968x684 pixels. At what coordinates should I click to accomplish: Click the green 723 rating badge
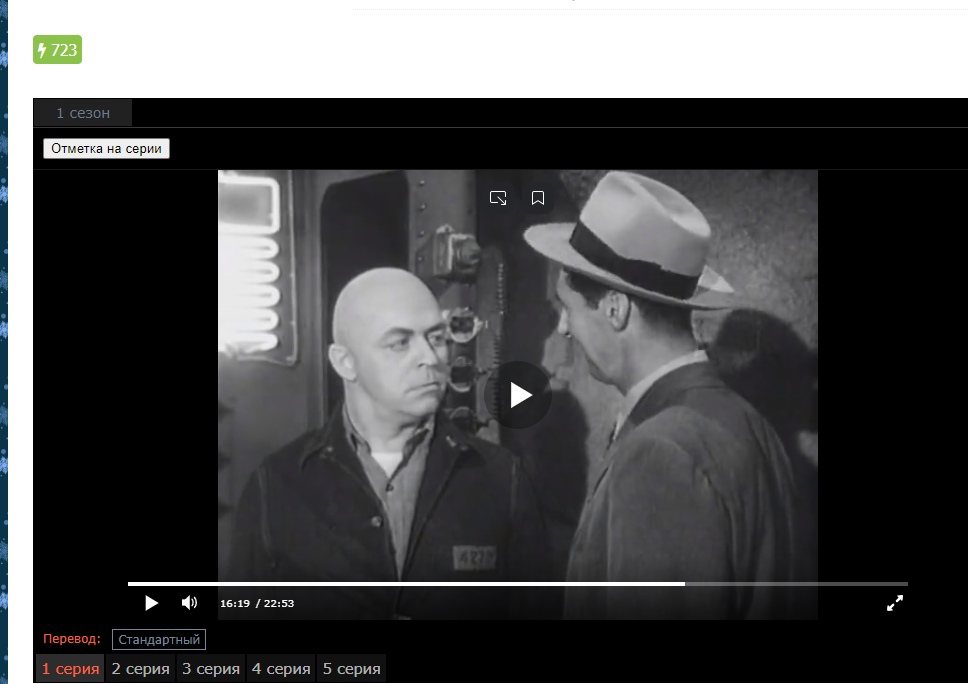point(57,50)
